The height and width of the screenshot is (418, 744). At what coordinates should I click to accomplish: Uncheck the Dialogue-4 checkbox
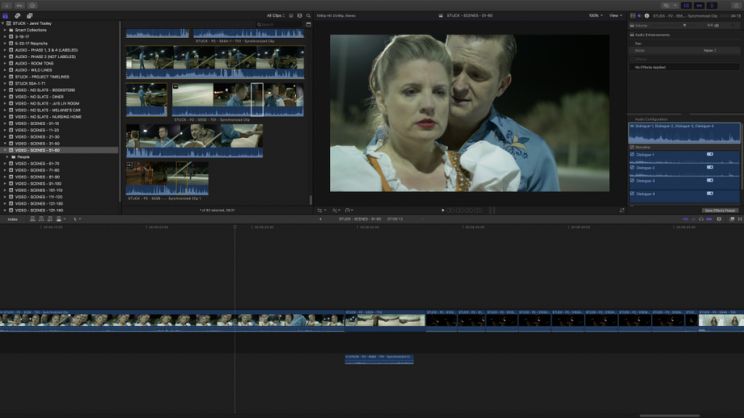pos(632,194)
